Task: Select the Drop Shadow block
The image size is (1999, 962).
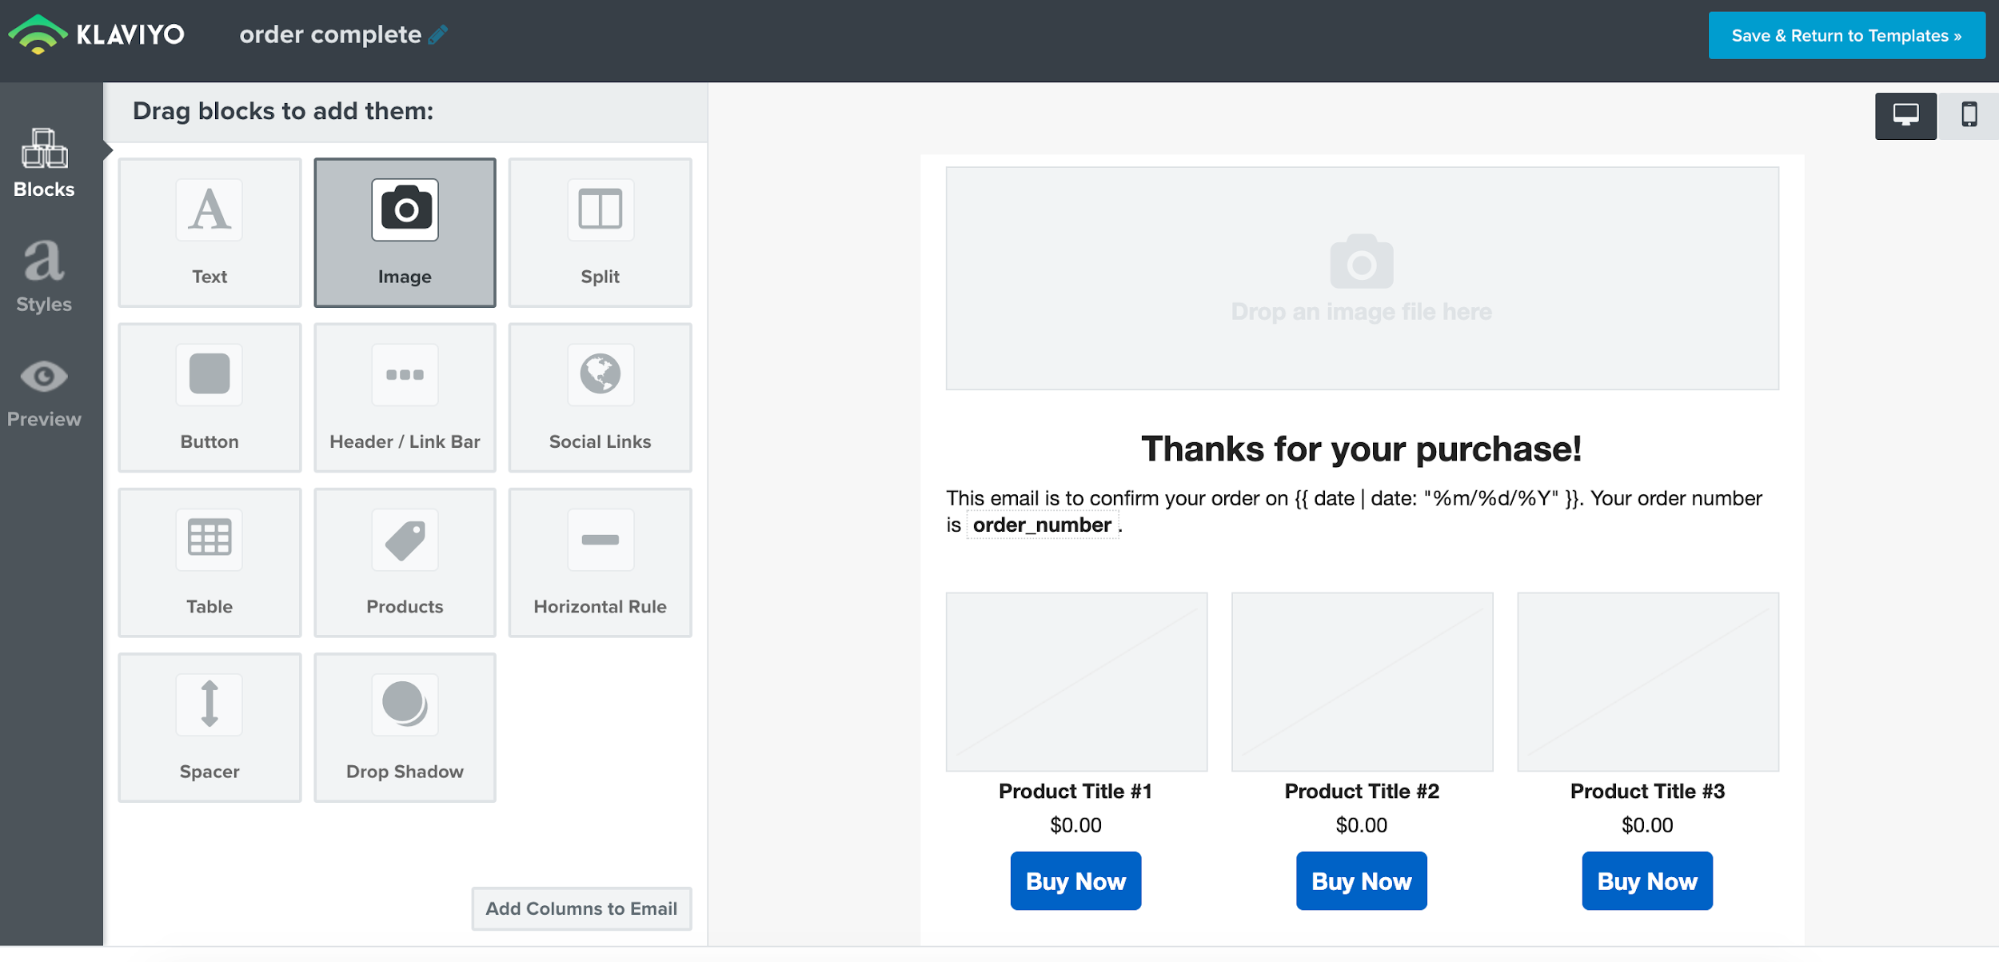Action: 405,727
